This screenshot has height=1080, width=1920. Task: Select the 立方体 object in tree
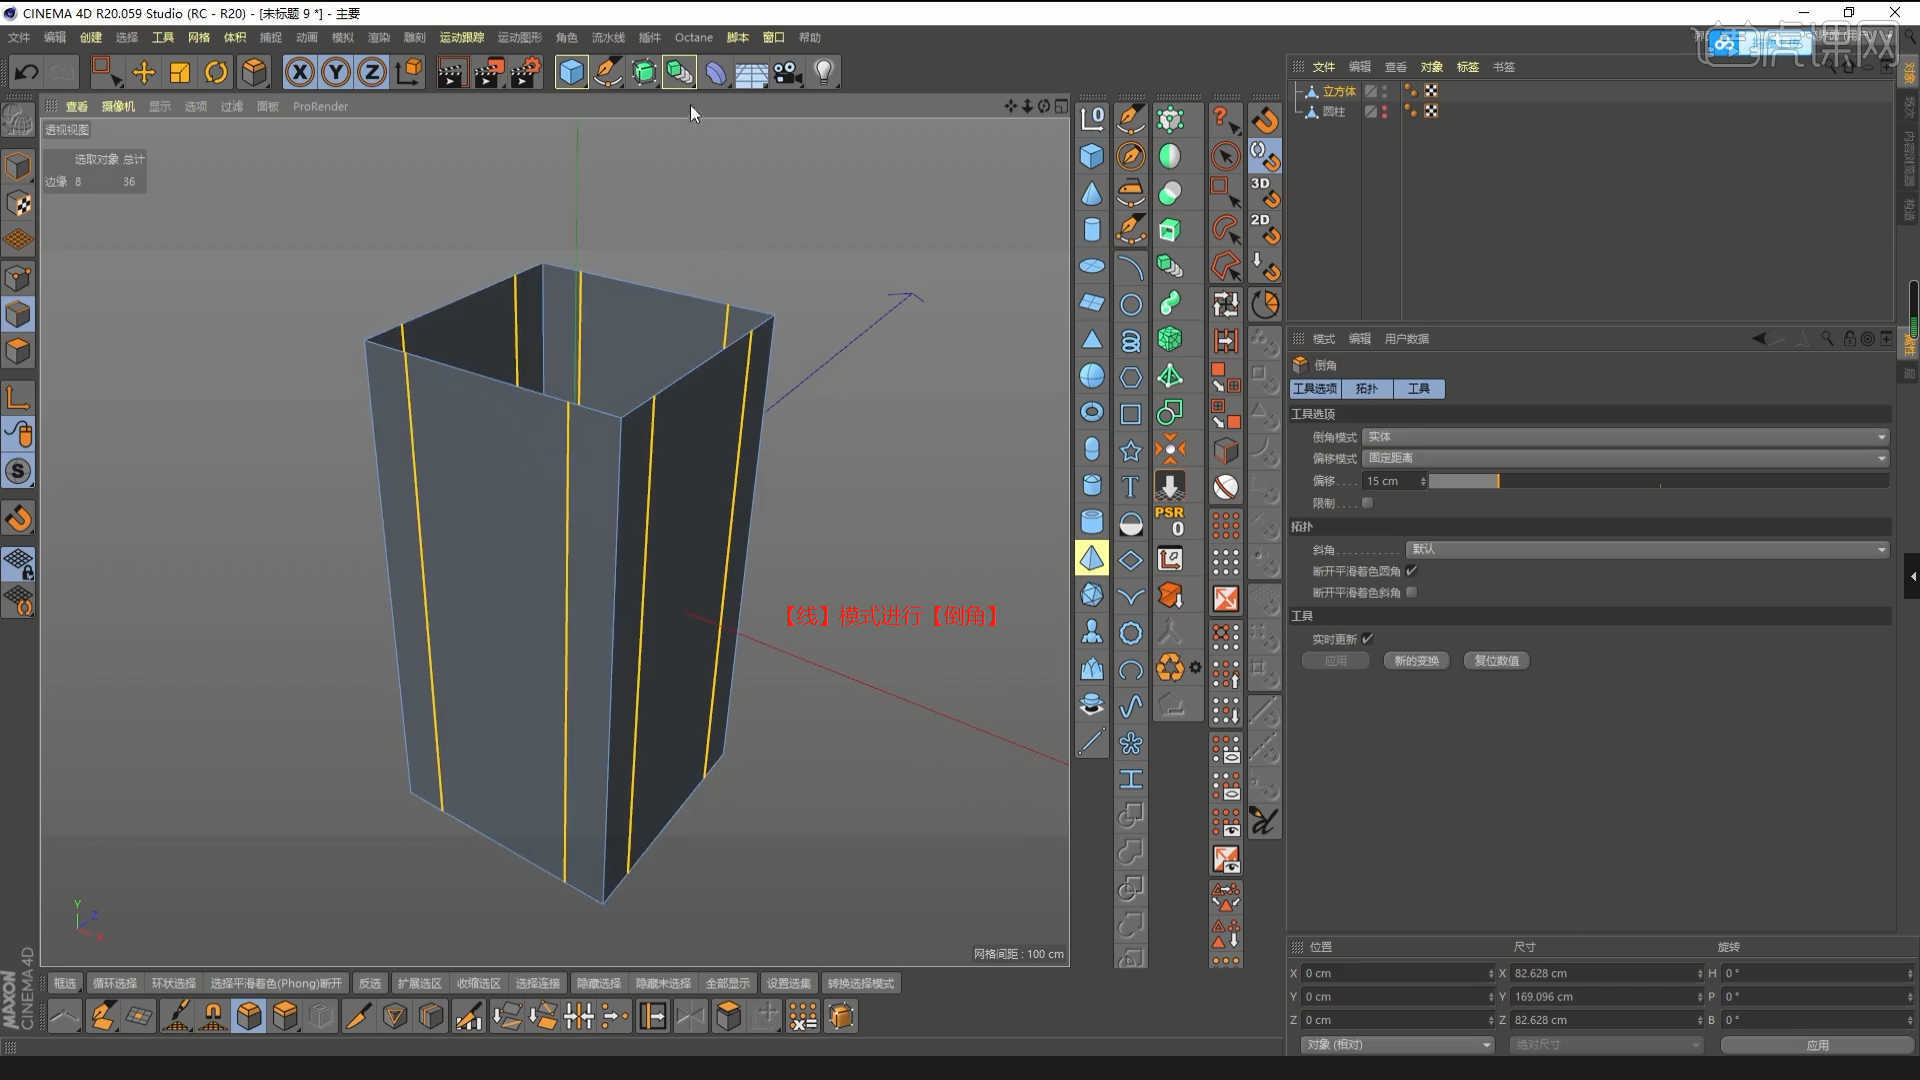(x=1339, y=91)
